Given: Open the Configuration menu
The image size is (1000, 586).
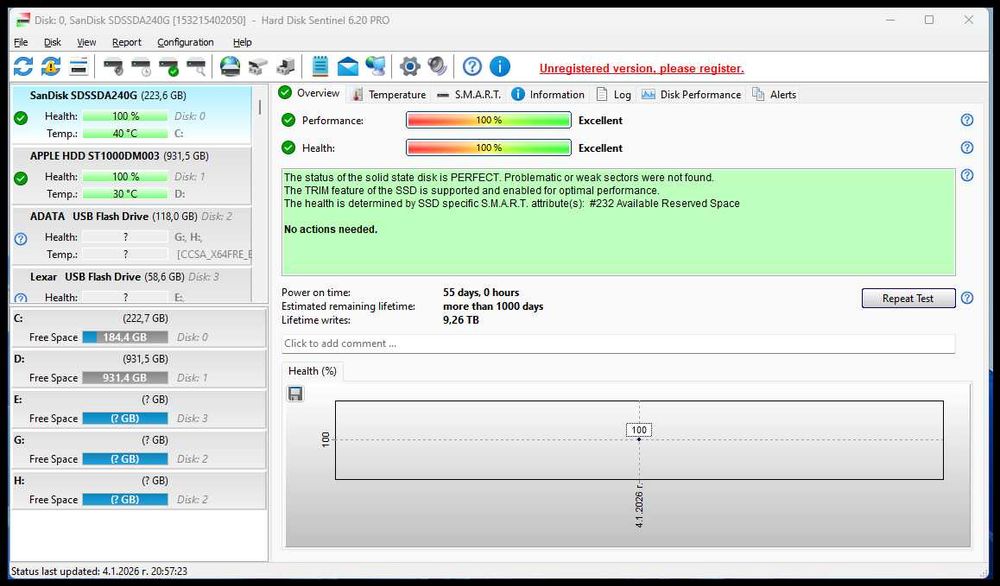Looking at the screenshot, I should [185, 42].
